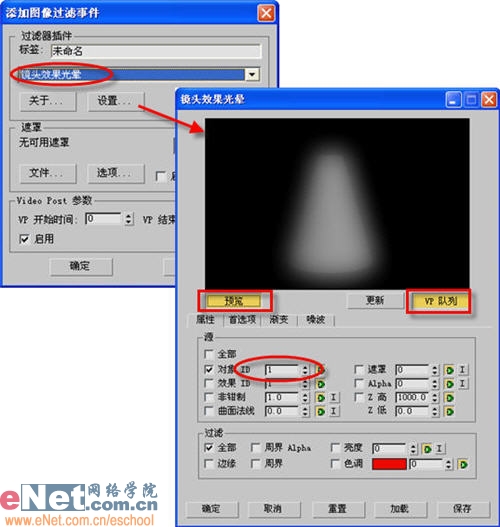Uncheck 全部 in the 过滤 group
This screenshot has width=500, height=527.
[x=209, y=448]
